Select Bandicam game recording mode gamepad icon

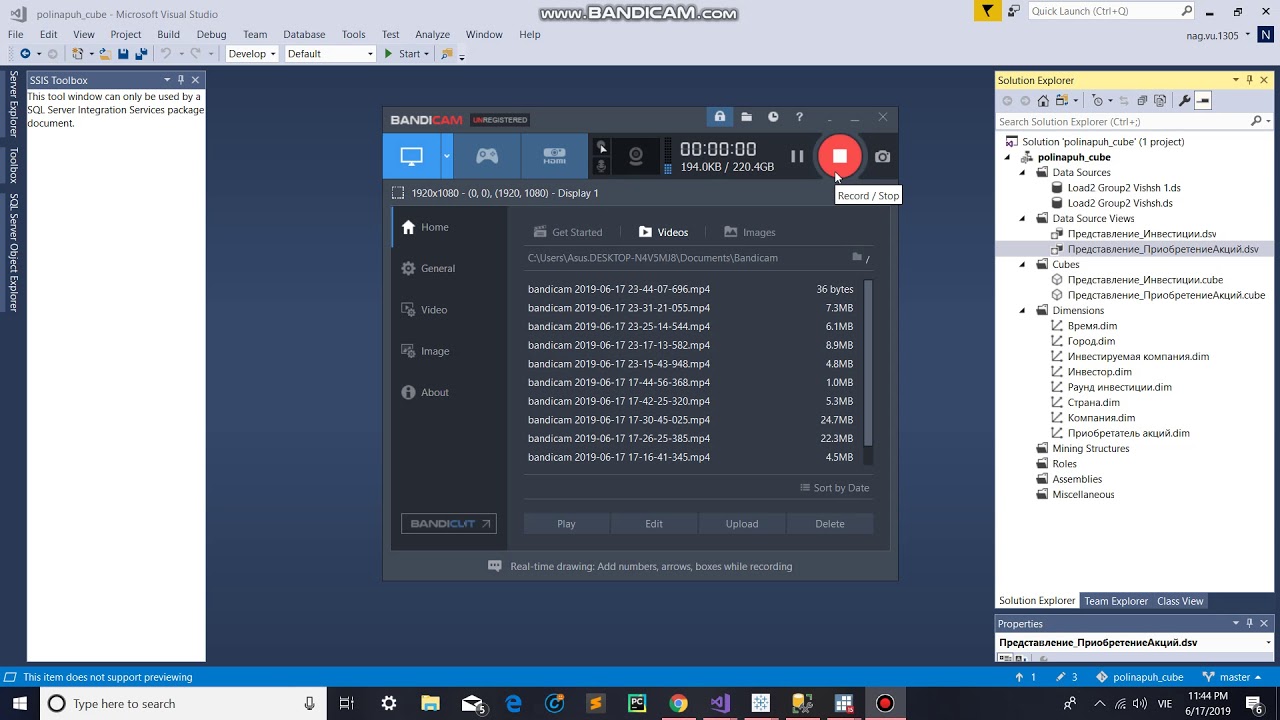(x=487, y=156)
